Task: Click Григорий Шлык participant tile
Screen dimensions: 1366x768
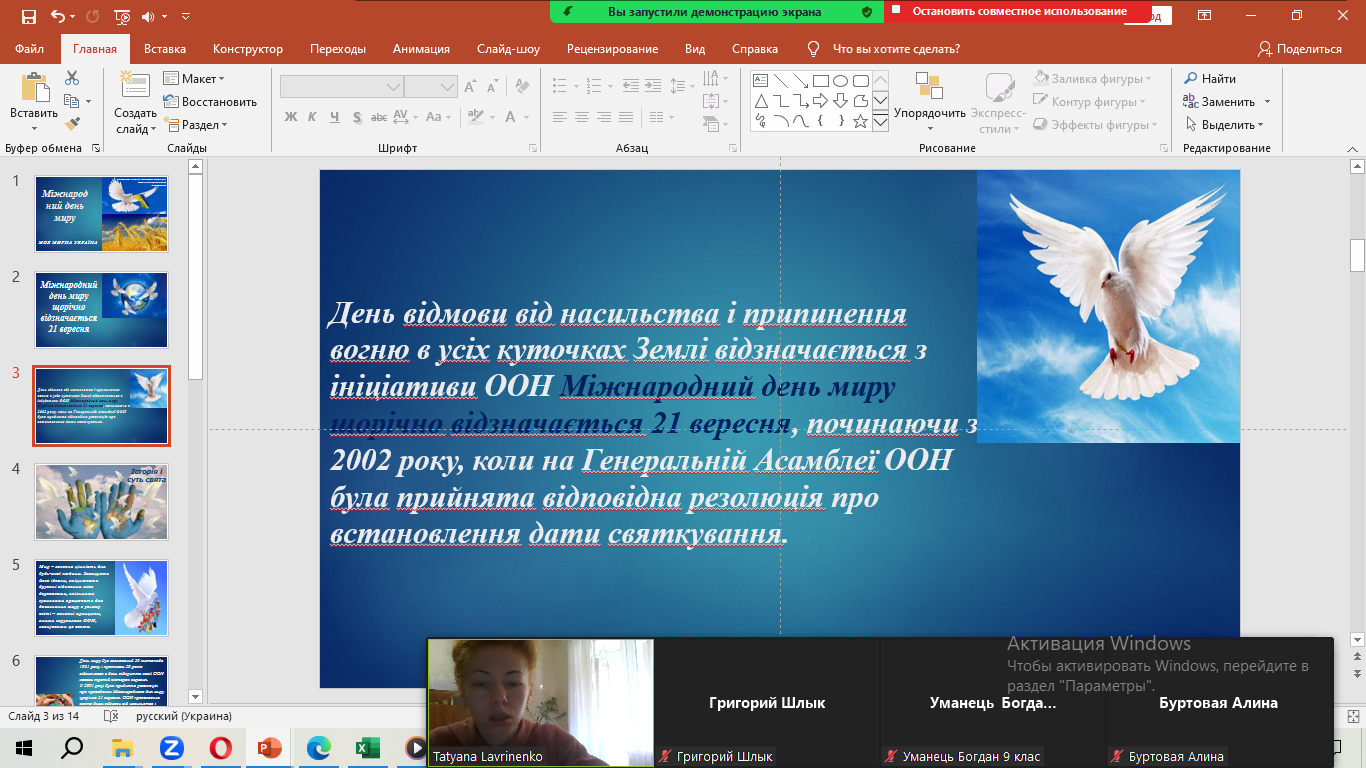Action: pyautogui.click(x=767, y=703)
